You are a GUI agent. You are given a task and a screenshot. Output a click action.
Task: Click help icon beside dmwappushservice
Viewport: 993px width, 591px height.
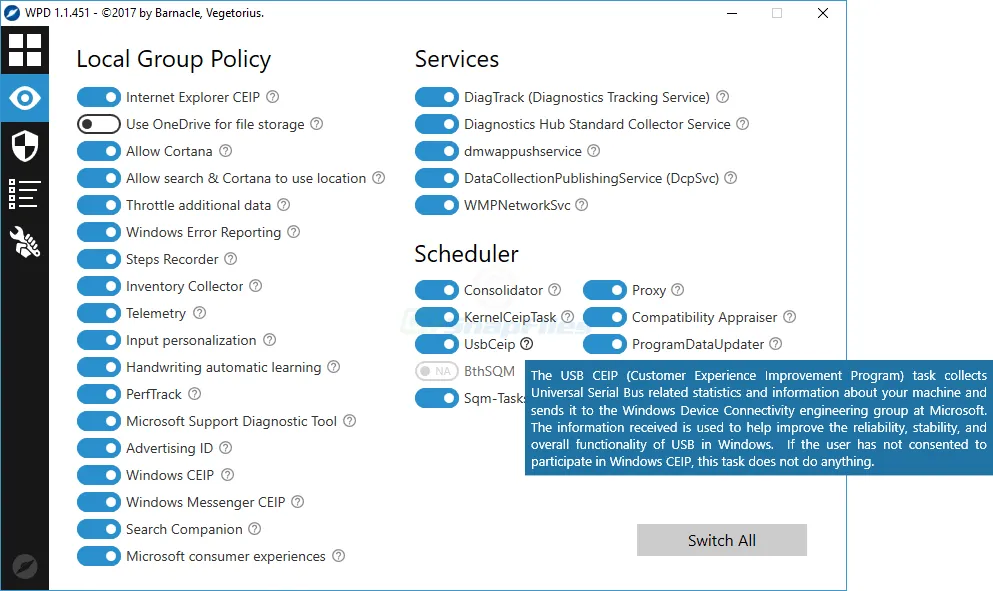pos(593,151)
